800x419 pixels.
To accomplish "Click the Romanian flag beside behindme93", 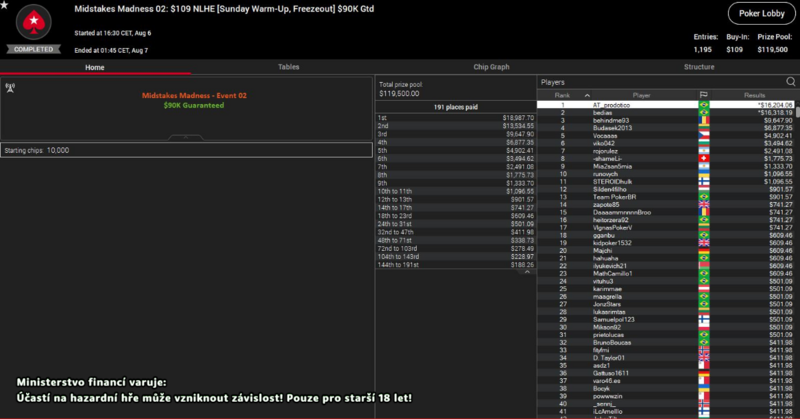I will (x=704, y=120).
